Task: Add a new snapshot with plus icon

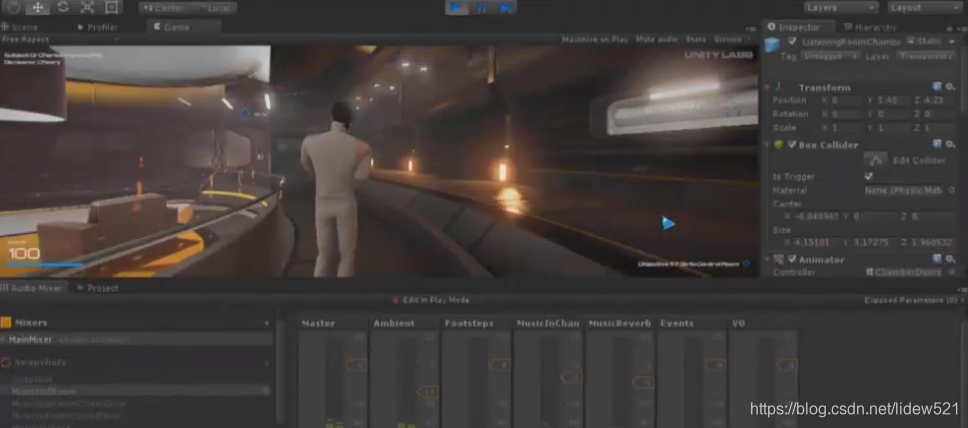Action: [x=267, y=363]
